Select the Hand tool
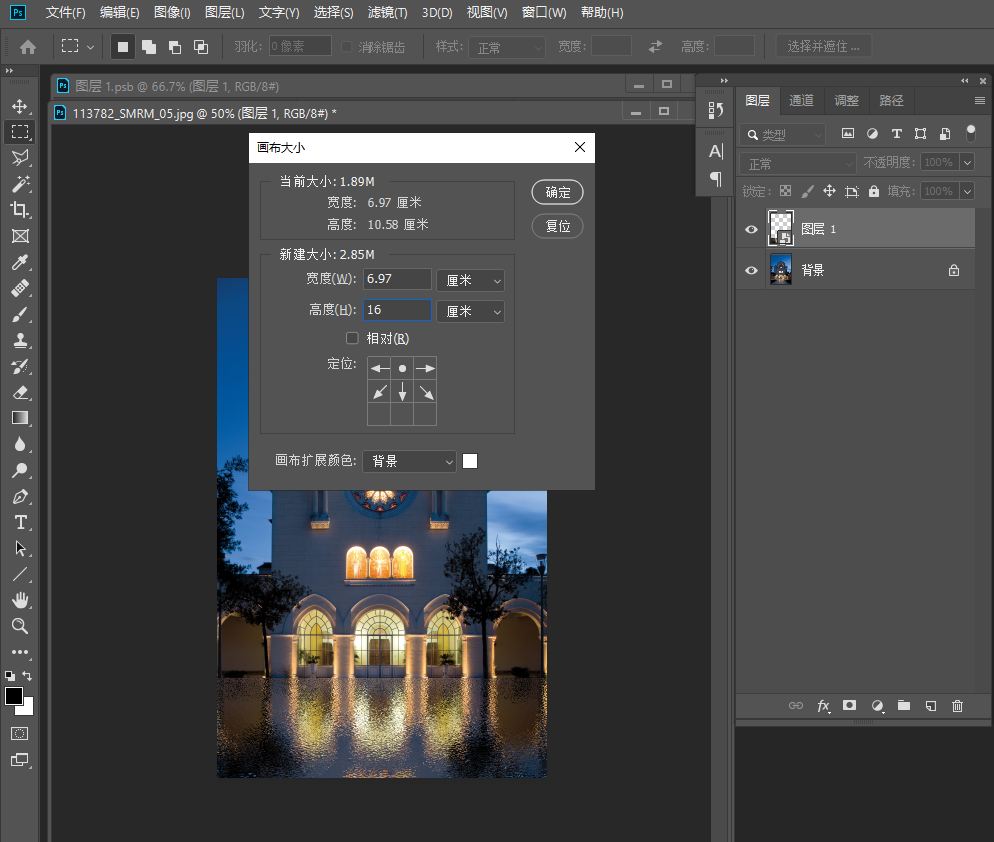 click(x=20, y=600)
